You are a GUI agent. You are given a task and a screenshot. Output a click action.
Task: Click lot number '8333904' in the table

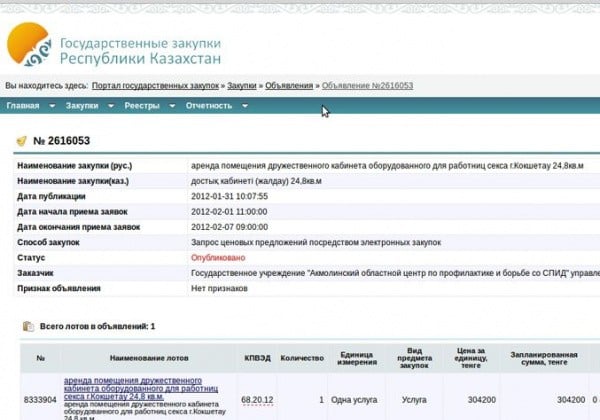40,399
